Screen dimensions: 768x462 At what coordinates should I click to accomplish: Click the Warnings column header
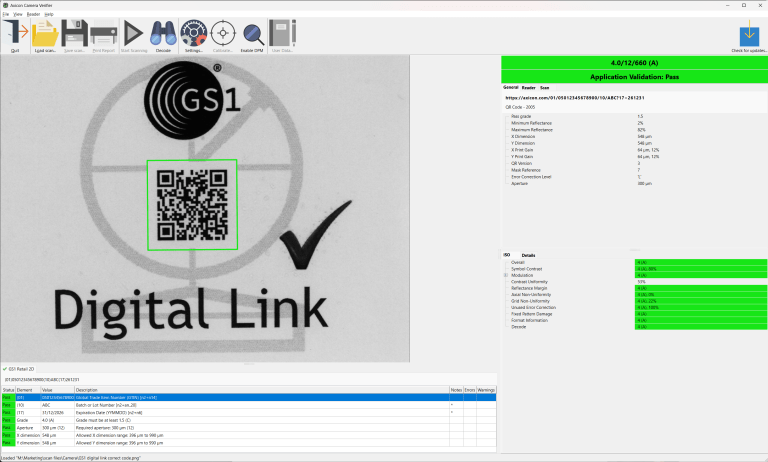(x=486, y=389)
